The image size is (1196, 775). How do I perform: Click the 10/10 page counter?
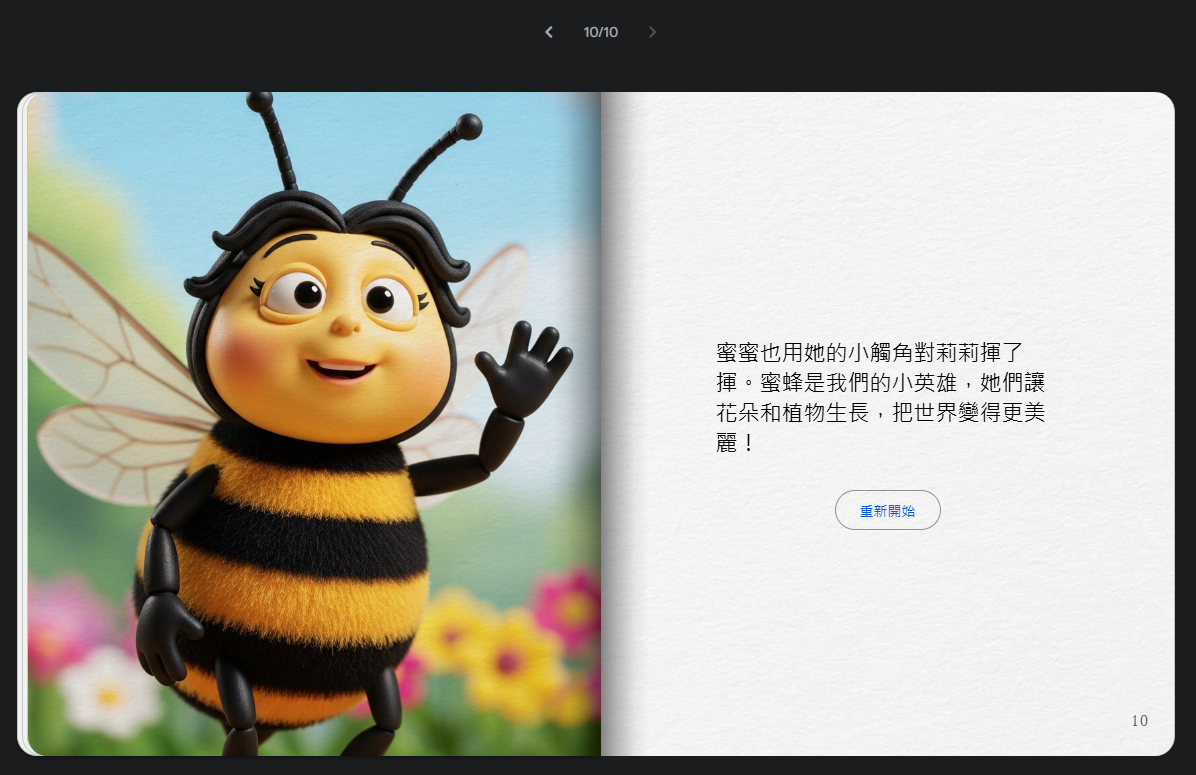pyautogui.click(x=600, y=32)
